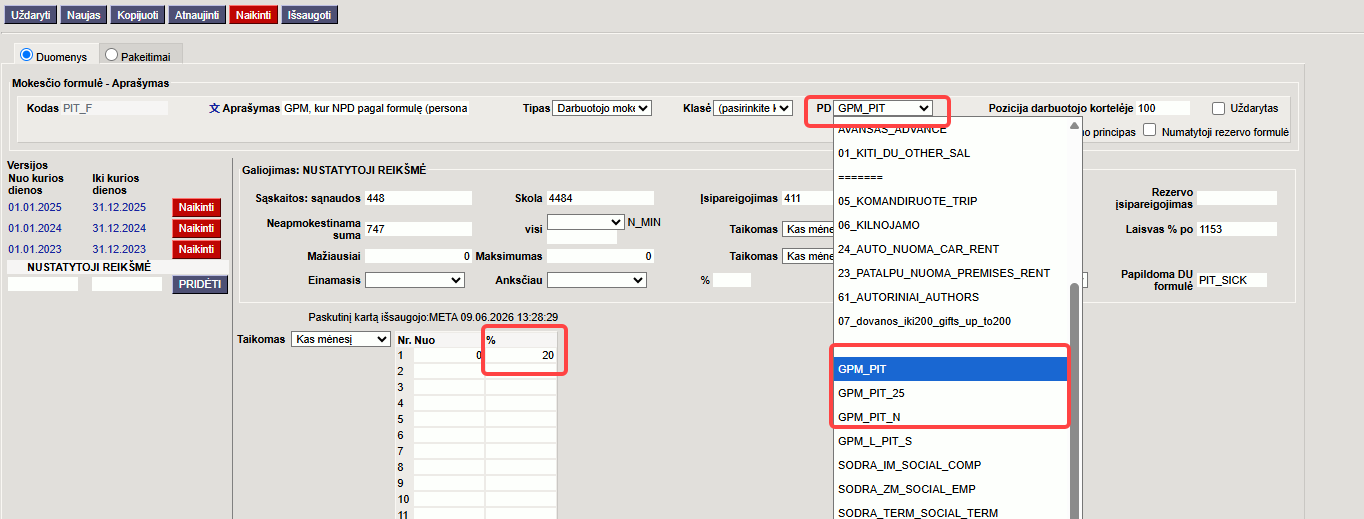Screen dimensions: 1364x519
Task: Choose SODRA_IM_SOCIAL_COMP option
Action: click(951, 465)
